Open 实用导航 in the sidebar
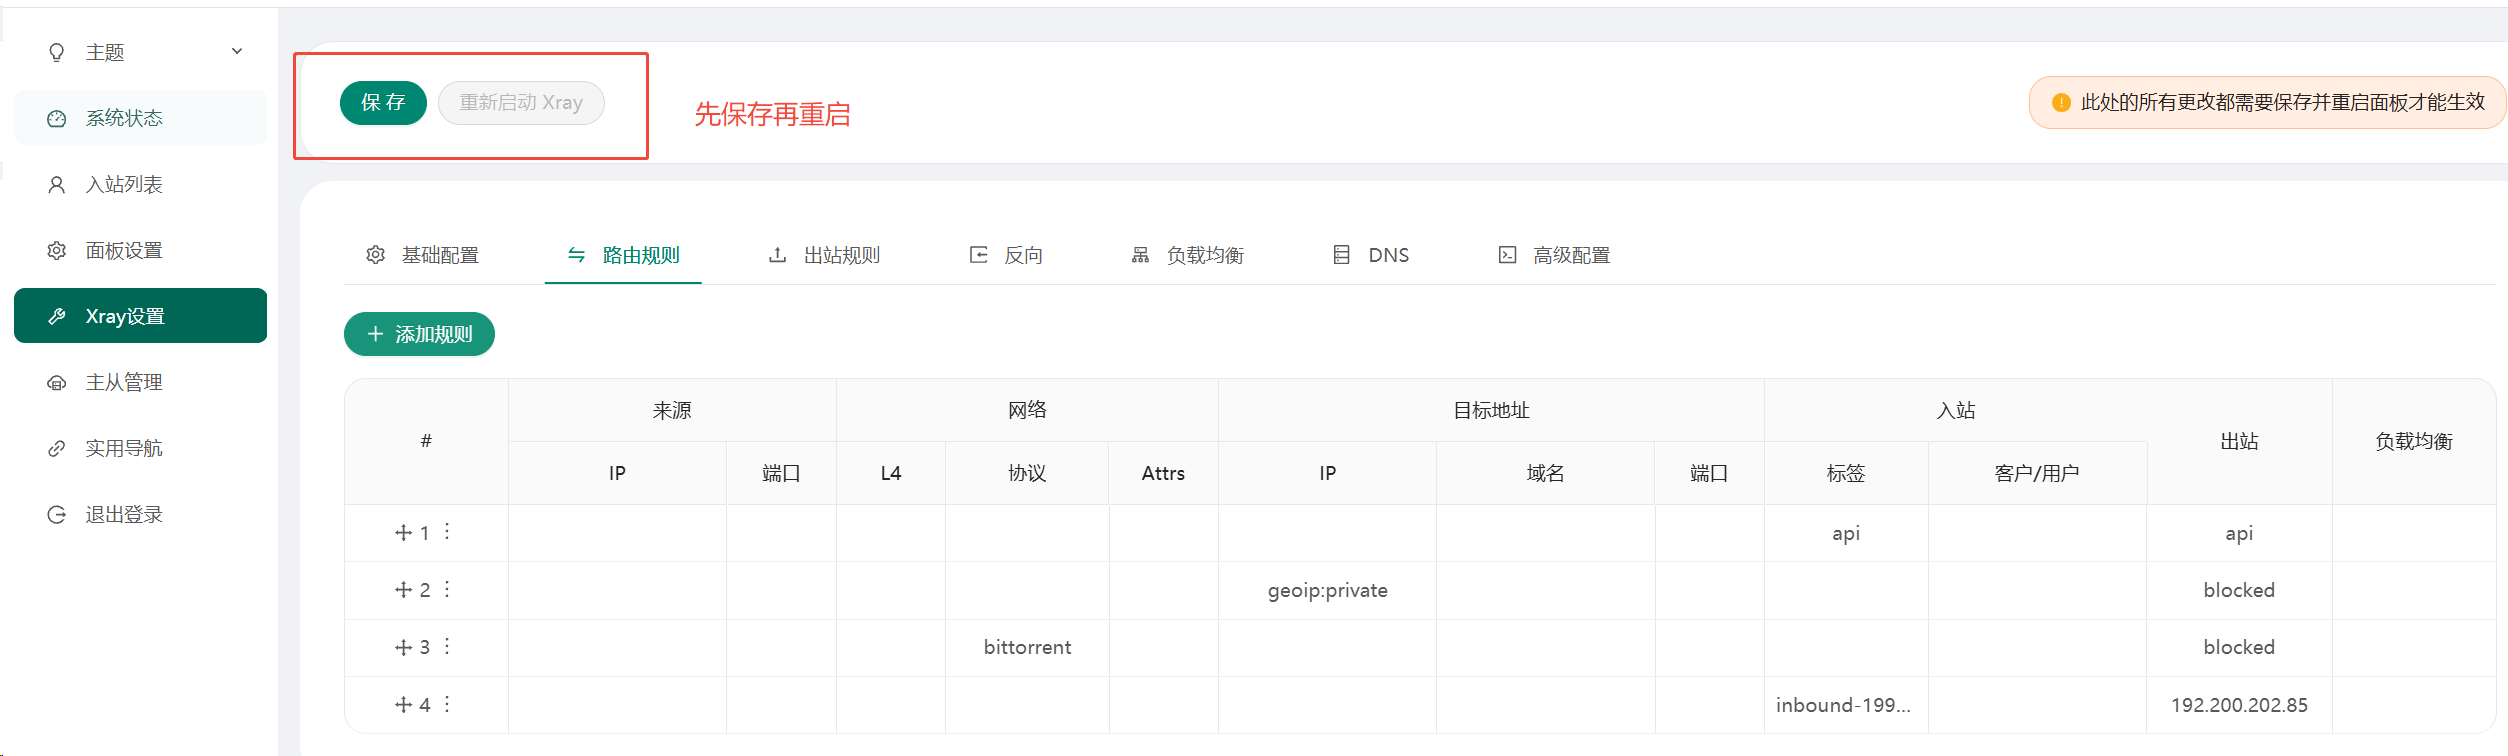Screen dimensions: 2508x756 (x=140, y=448)
